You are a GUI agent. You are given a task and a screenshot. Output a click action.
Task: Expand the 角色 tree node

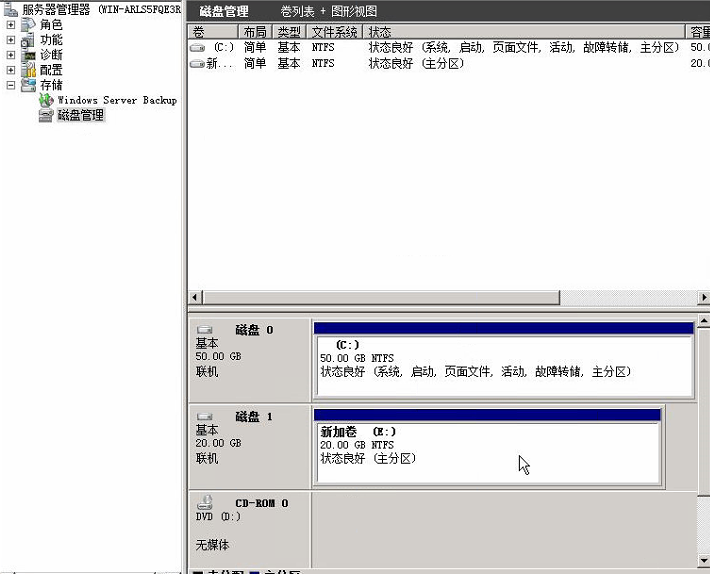click(x=11, y=25)
